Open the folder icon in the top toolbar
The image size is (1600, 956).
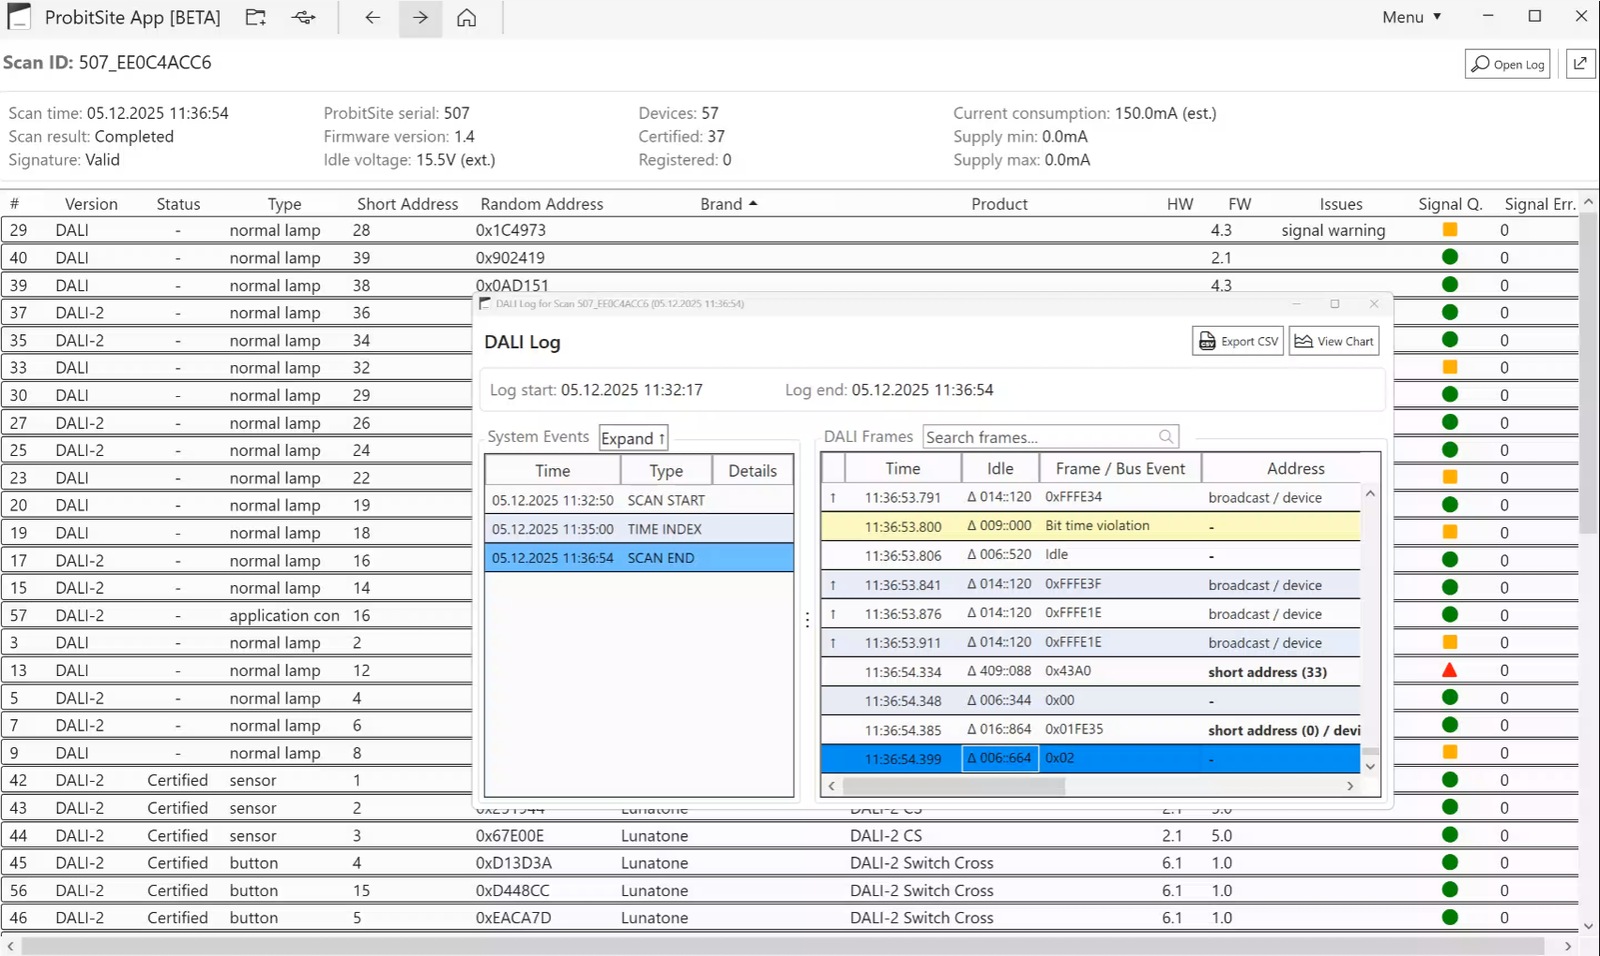[256, 17]
